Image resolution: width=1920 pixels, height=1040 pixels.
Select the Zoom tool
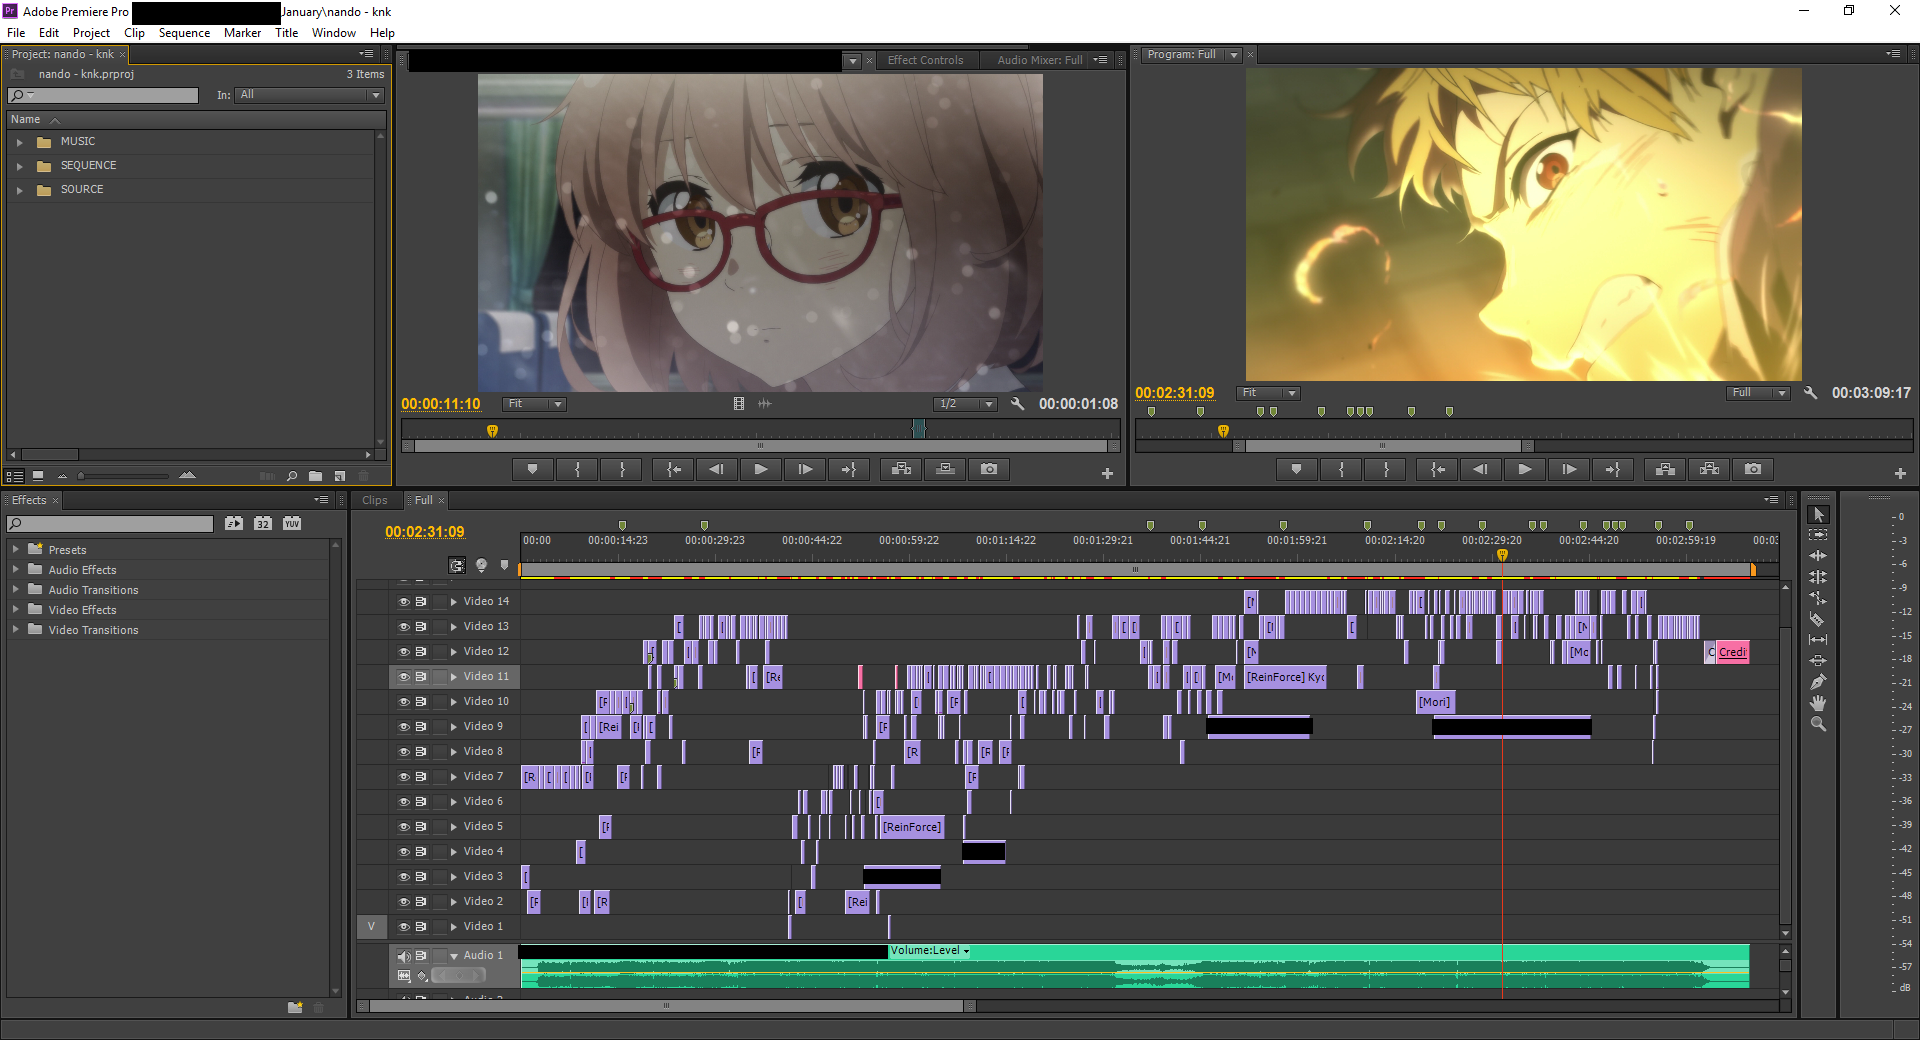point(1818,724)
